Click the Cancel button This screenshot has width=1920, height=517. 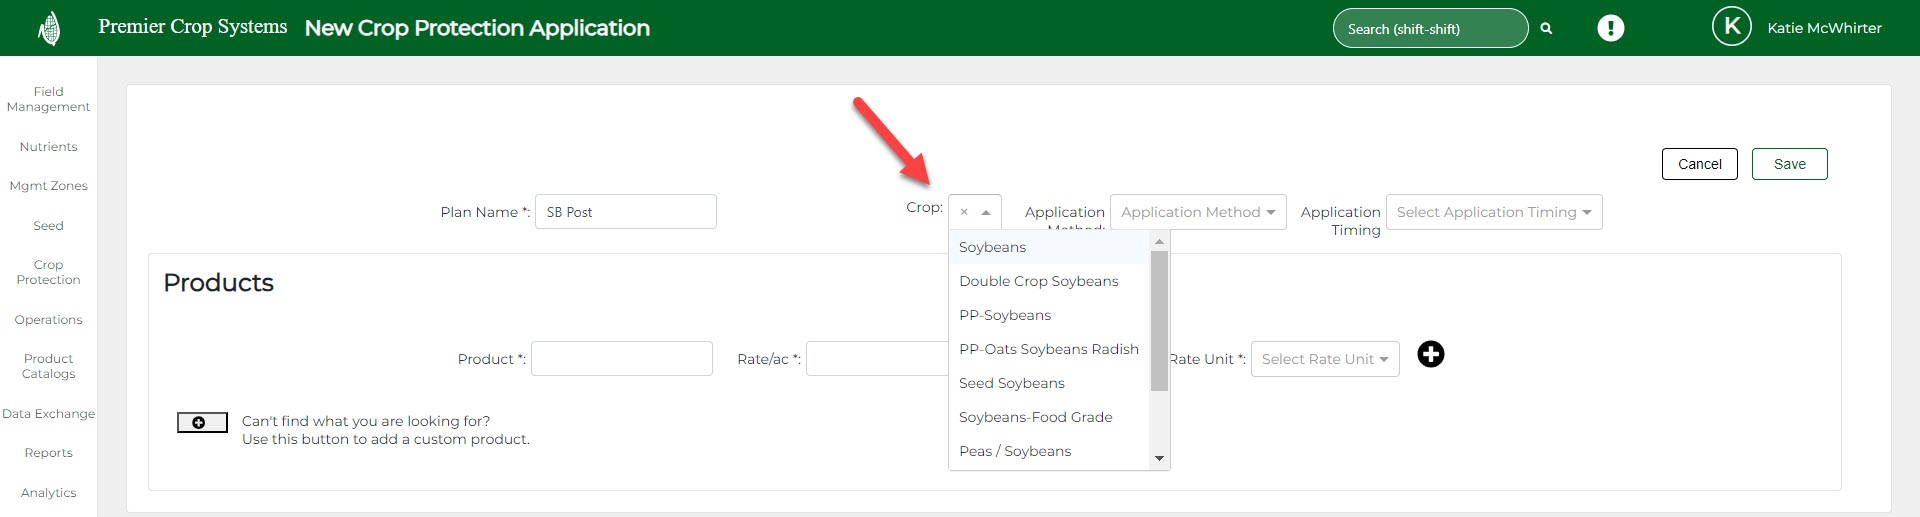(1699, 164)
